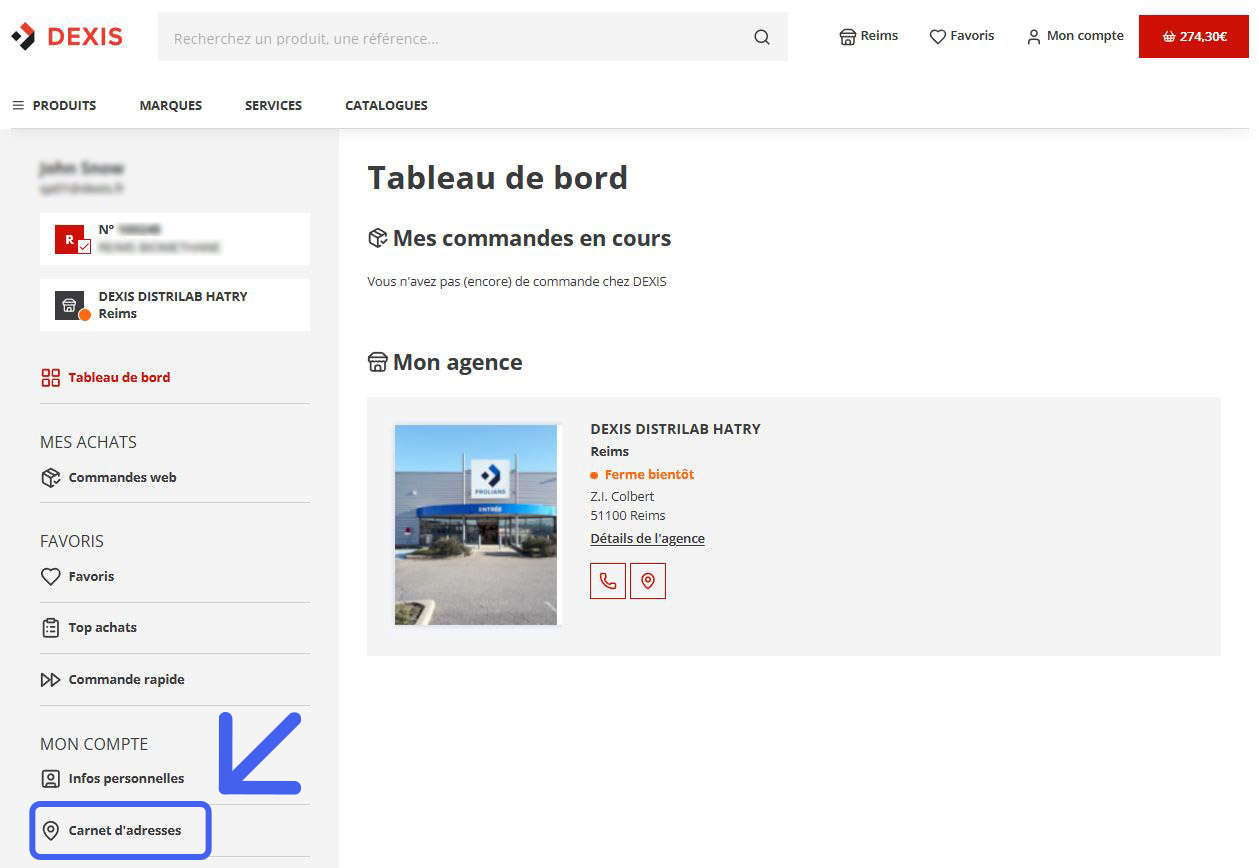The height and width of the screenshot is (868, 1259).
Task: Open Détails de l'agence link
Action: click(x=647, y=539)
